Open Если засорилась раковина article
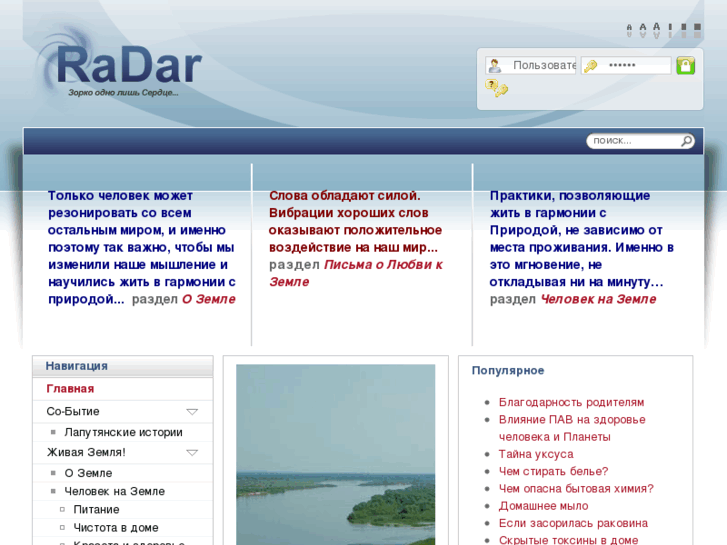The width and height of the screenshot is (727, 545). 573,523
